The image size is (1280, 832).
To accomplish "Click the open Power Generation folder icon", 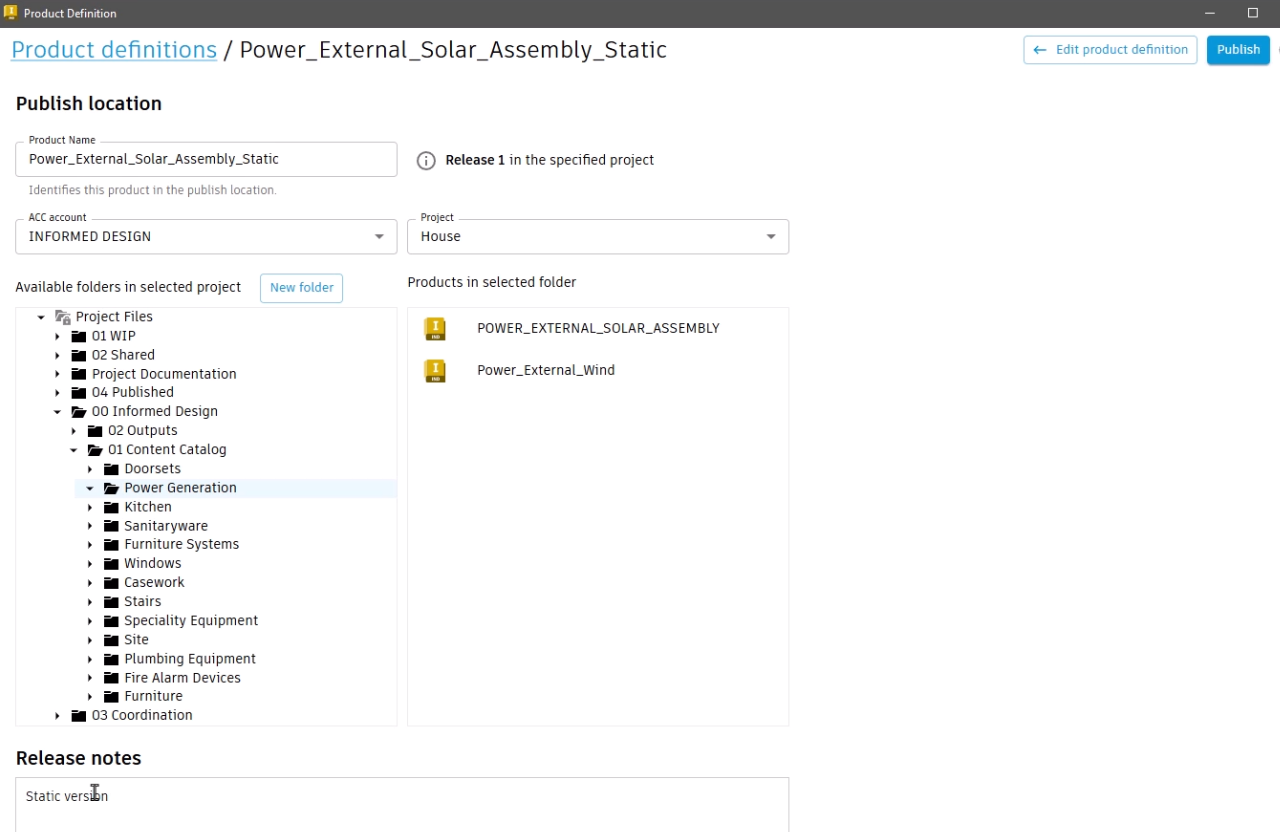I will (111, 488).
